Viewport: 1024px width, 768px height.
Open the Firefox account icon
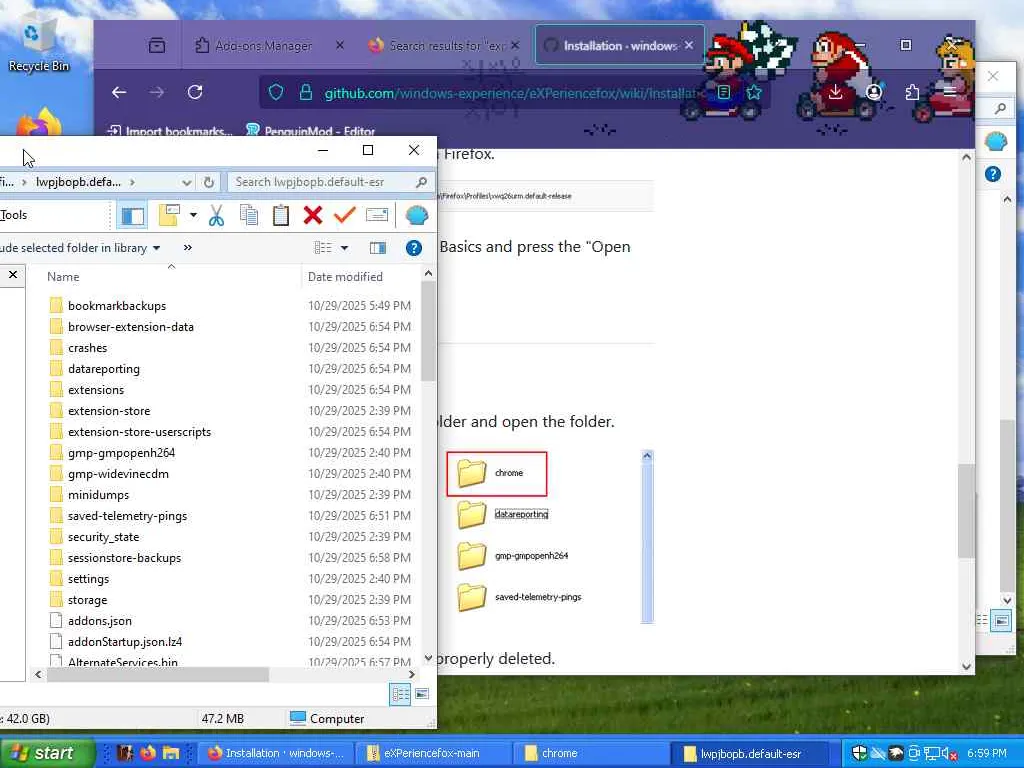[x=874, y=93]
